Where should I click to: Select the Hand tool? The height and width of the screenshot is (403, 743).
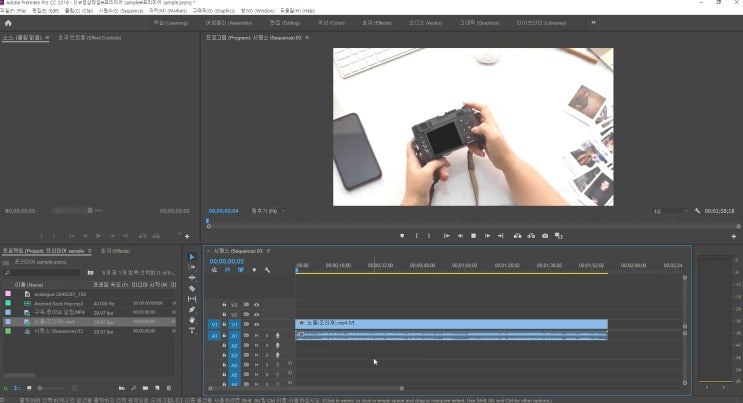click(192, 320)
